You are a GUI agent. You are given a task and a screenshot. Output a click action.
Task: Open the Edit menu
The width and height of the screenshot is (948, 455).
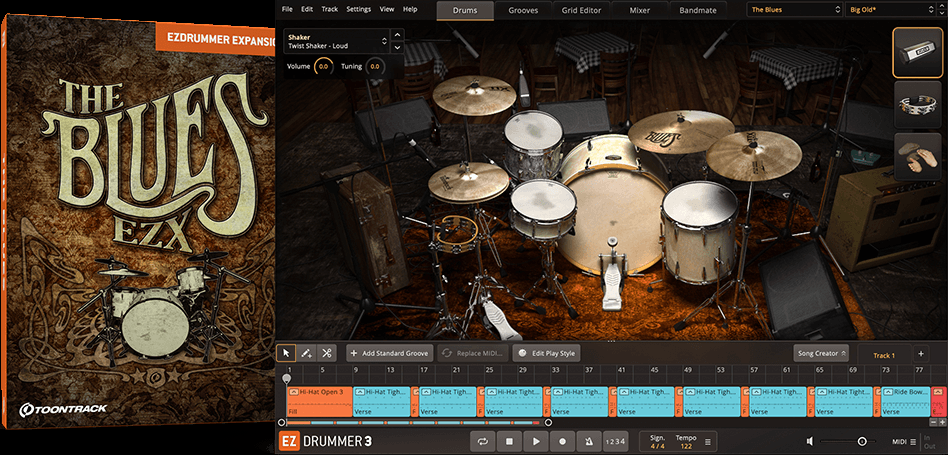(307, 9)
